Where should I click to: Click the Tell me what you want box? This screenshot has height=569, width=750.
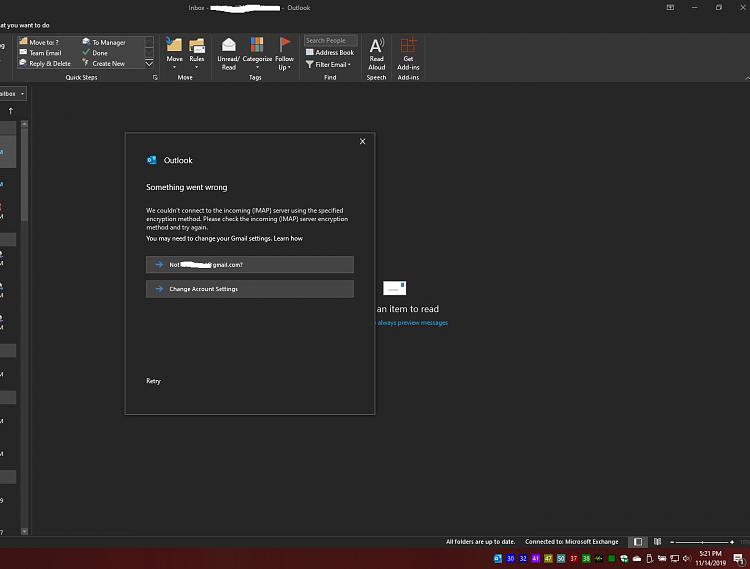coord(25,25)
